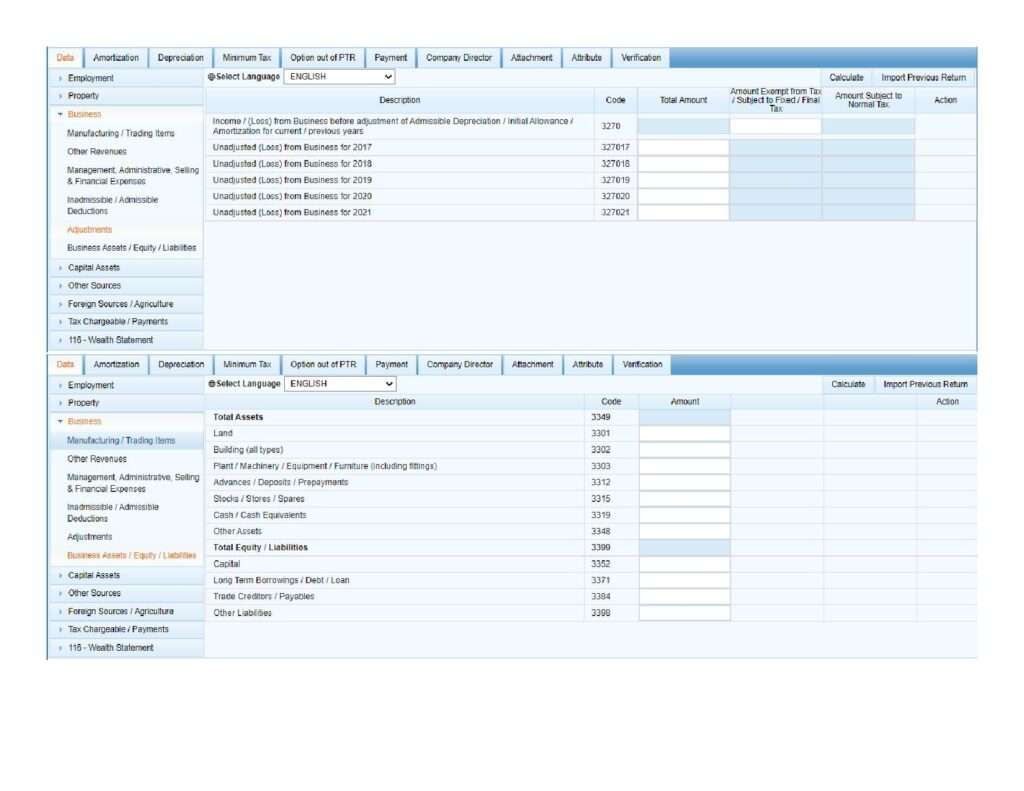Select the Verification tab in the upper form
Viewport: 1024px width, 791px height.
[x=640, y=58]
